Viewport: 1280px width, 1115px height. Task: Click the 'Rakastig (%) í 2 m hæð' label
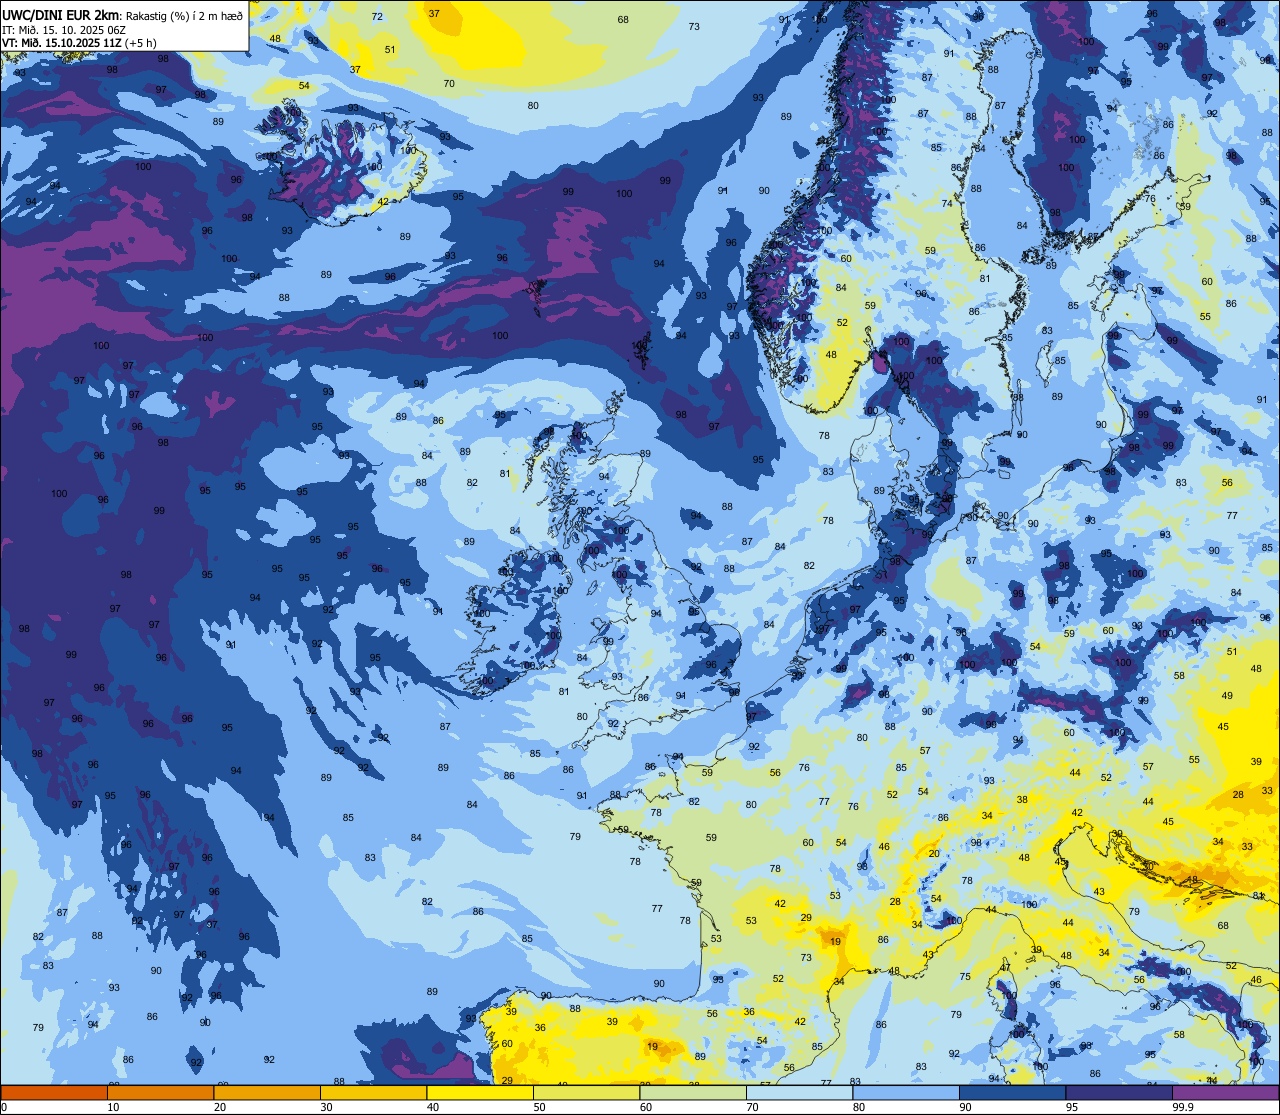[x=182, y=15]
